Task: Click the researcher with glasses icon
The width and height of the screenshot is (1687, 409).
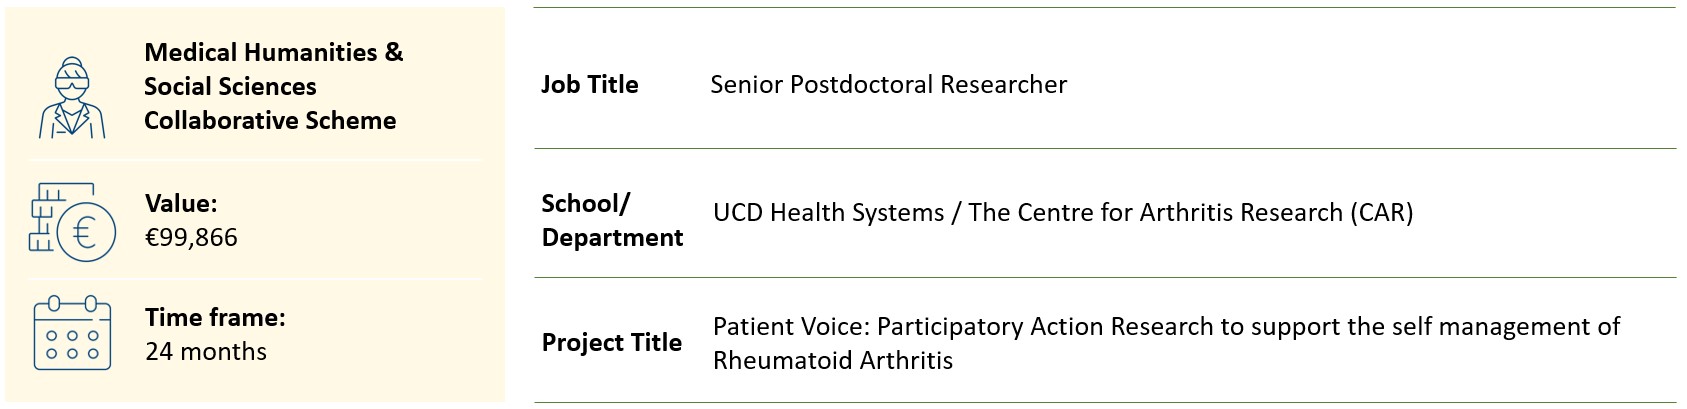Action: point(71,96)
